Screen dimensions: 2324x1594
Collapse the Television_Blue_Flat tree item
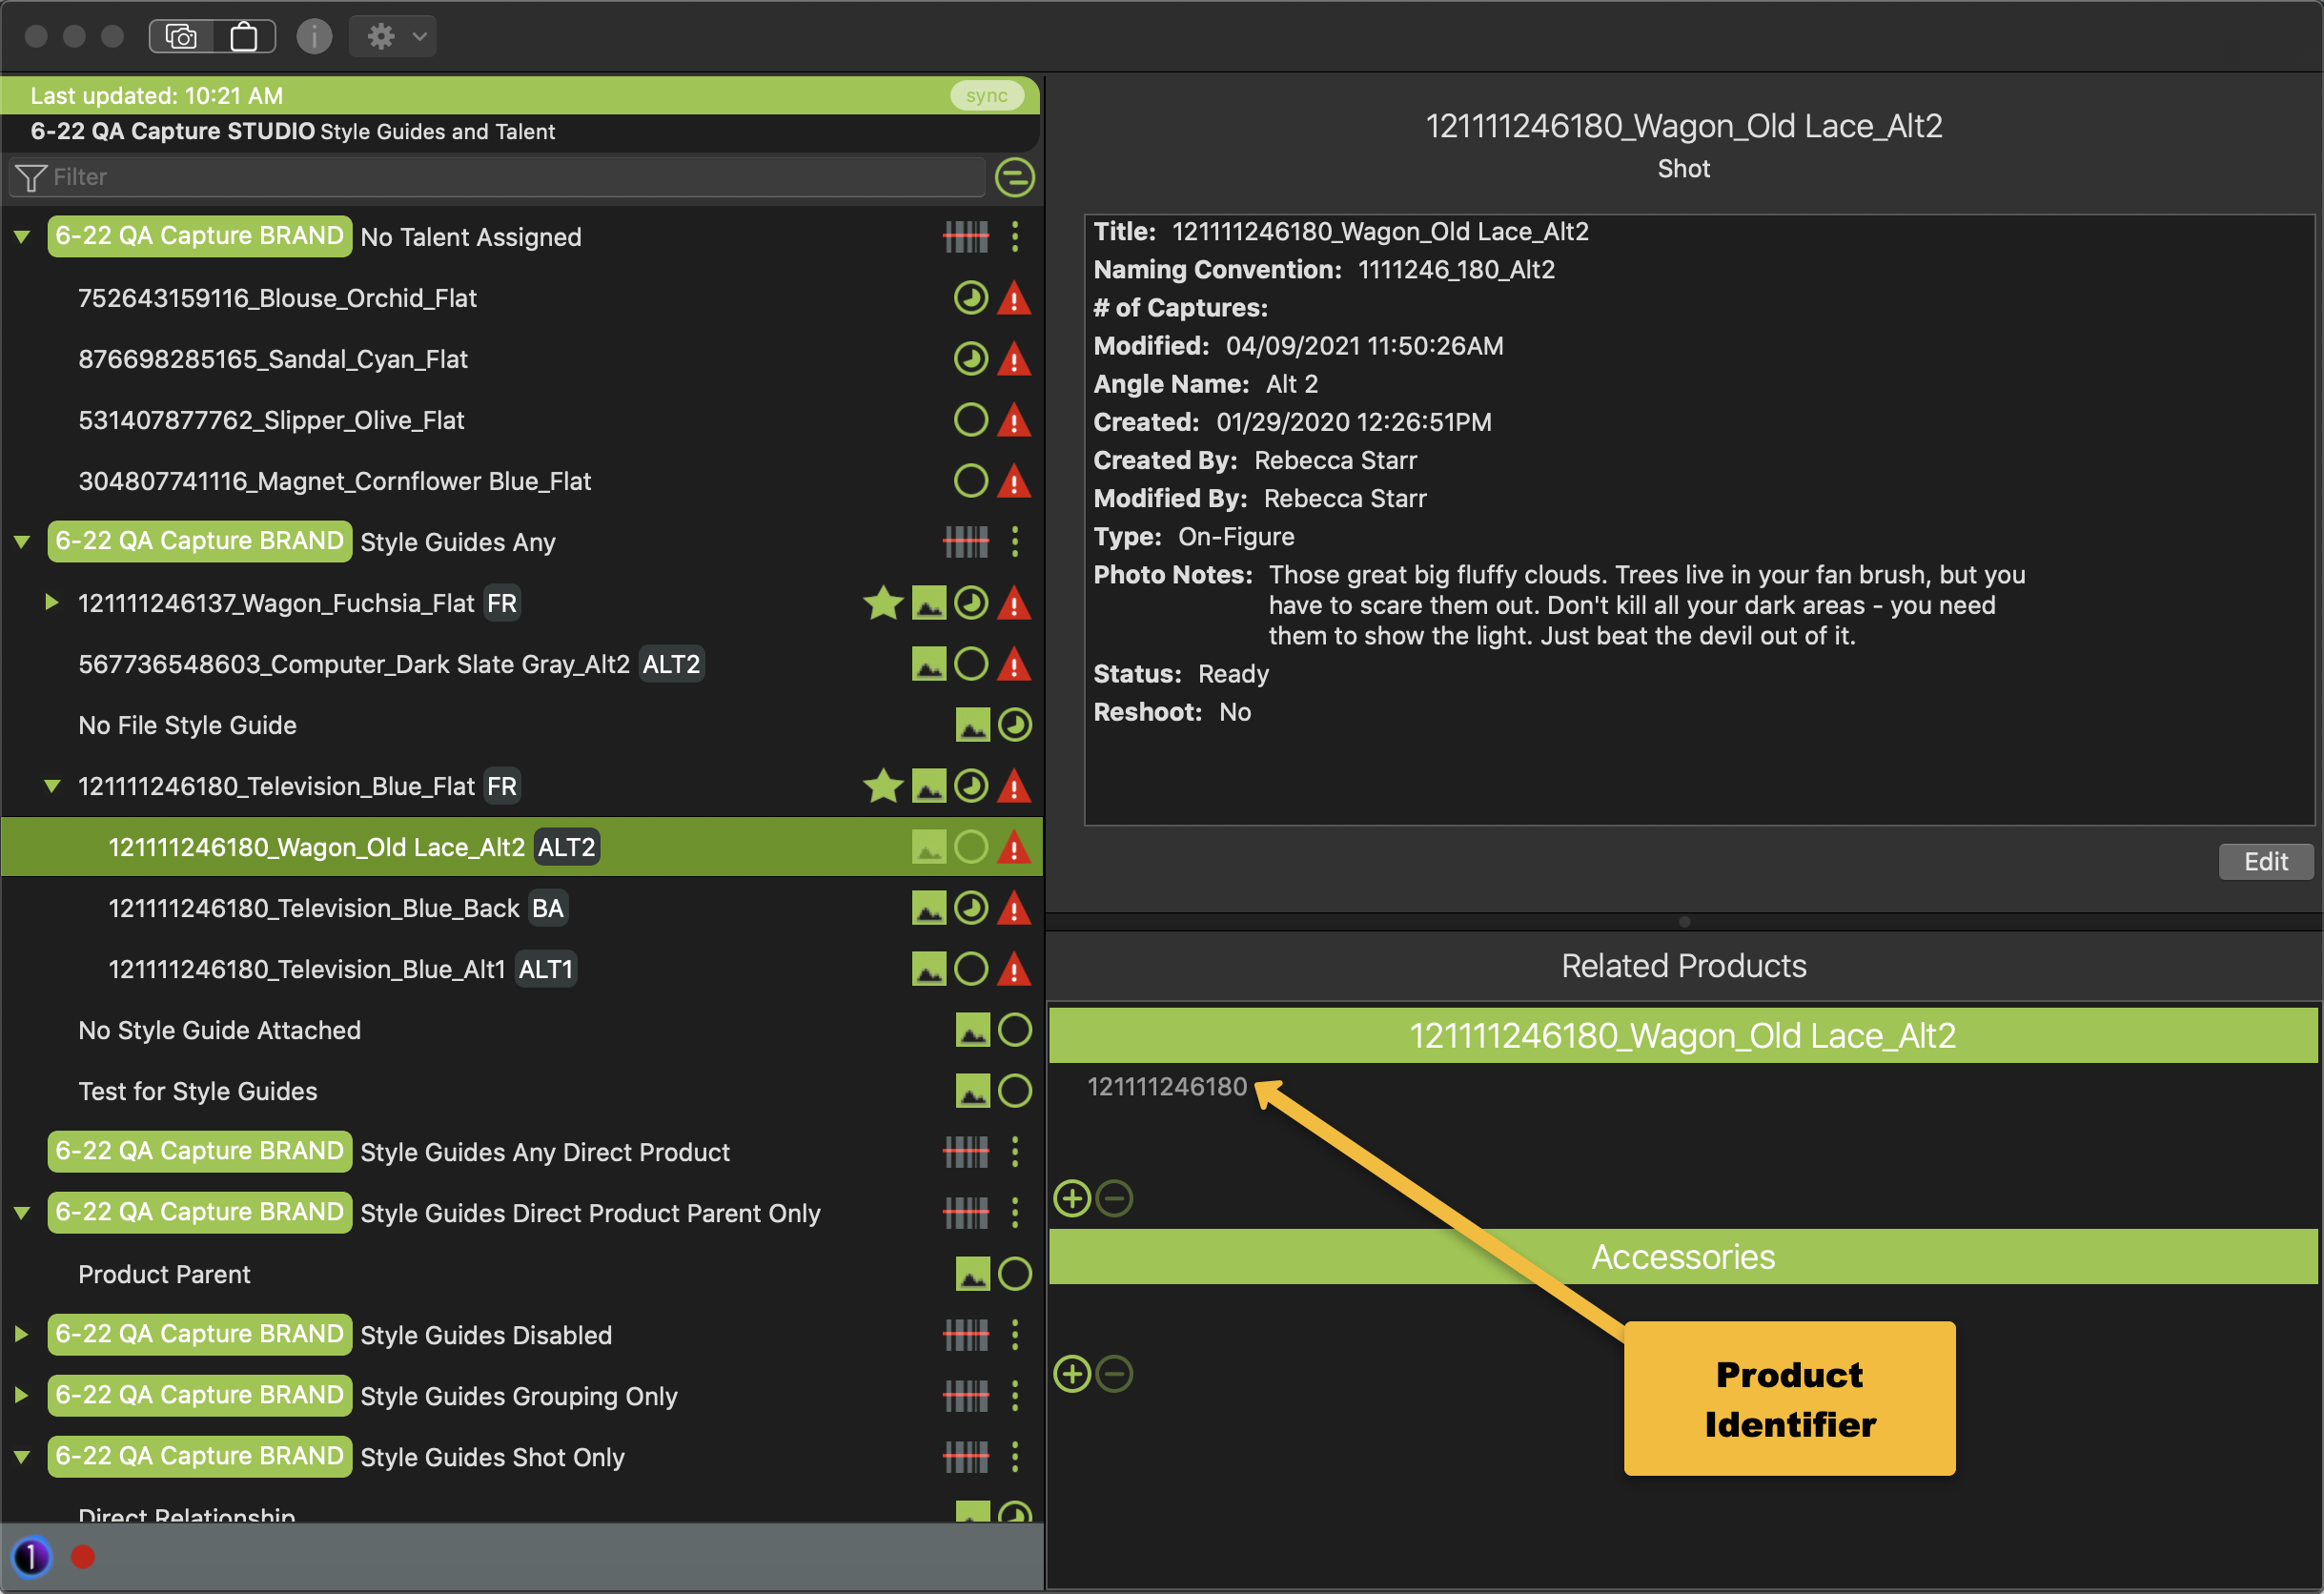[x=52, y=786]
